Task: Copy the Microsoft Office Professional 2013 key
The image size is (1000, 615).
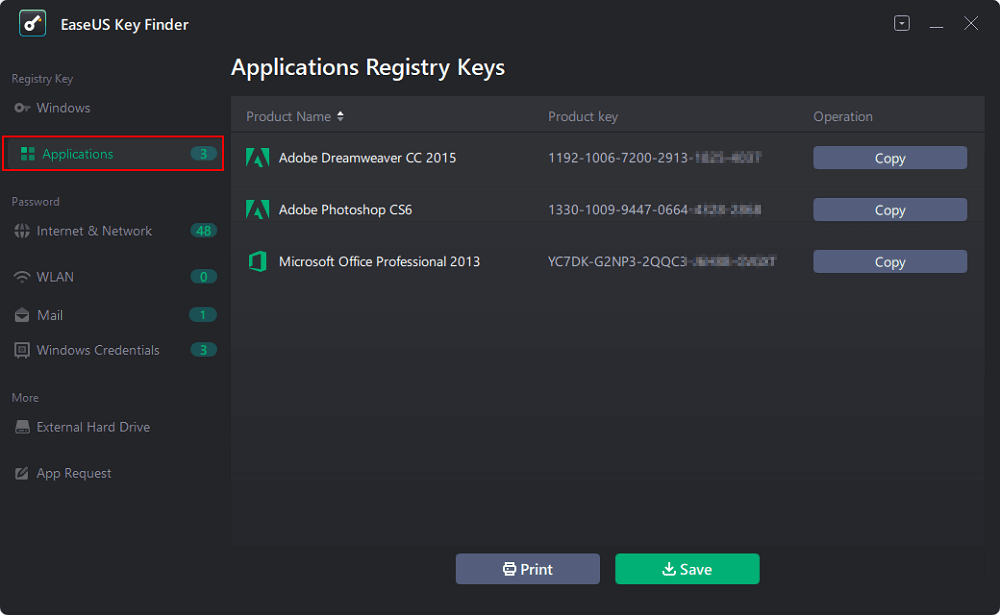Action: 889,262
